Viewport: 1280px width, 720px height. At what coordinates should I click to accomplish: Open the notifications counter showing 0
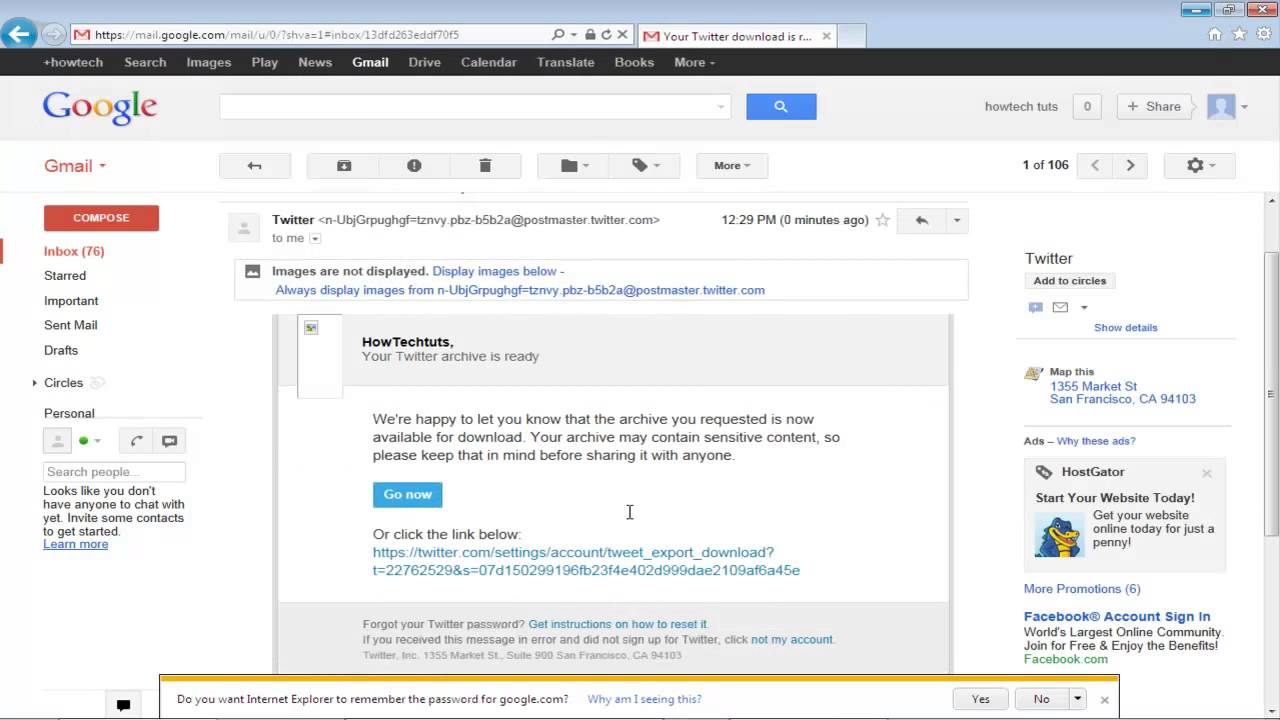(1087, 106)
